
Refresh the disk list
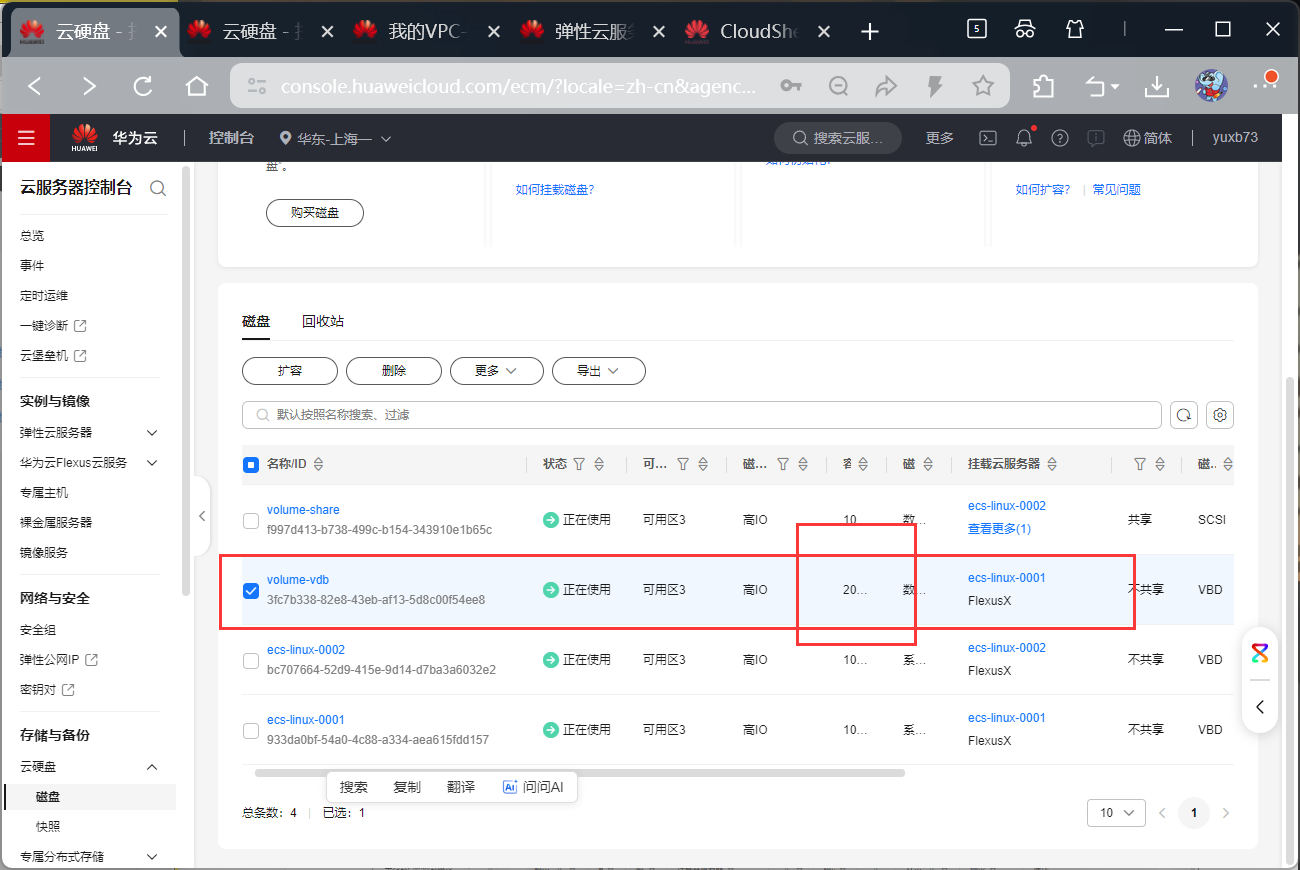pos(1184,415)
